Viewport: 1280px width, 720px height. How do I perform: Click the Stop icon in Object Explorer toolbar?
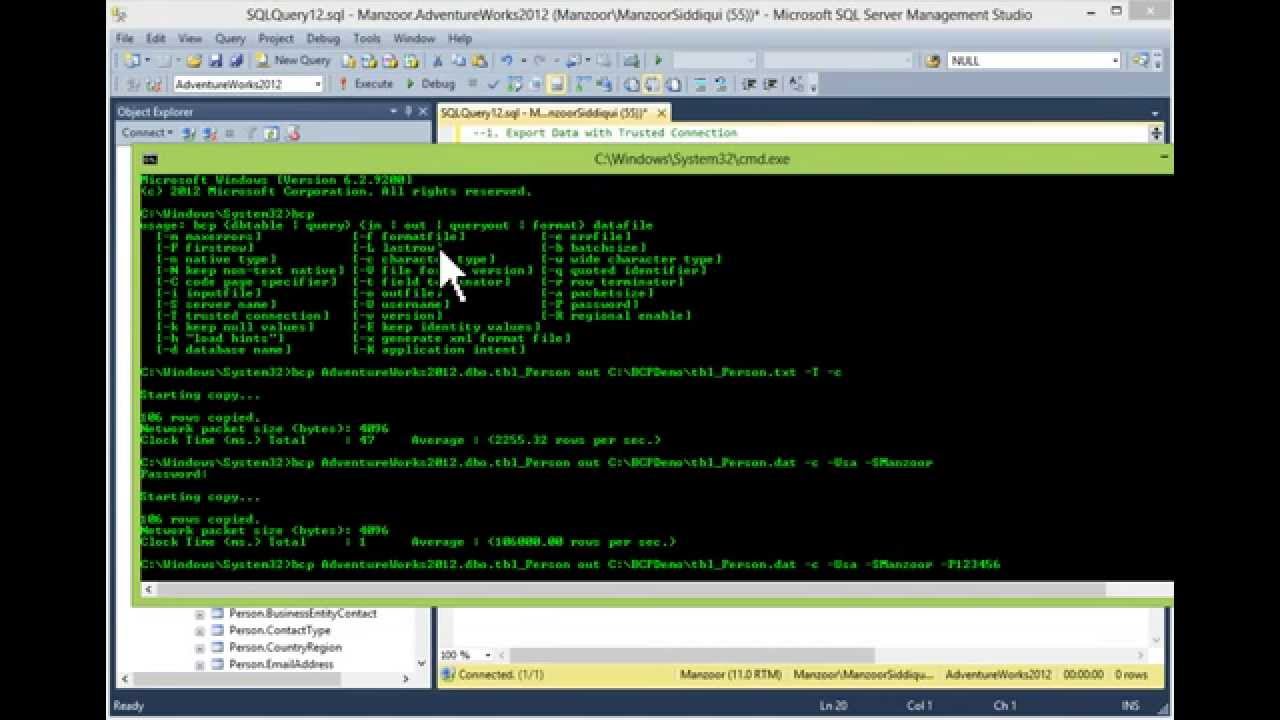(x=229, y=132)
